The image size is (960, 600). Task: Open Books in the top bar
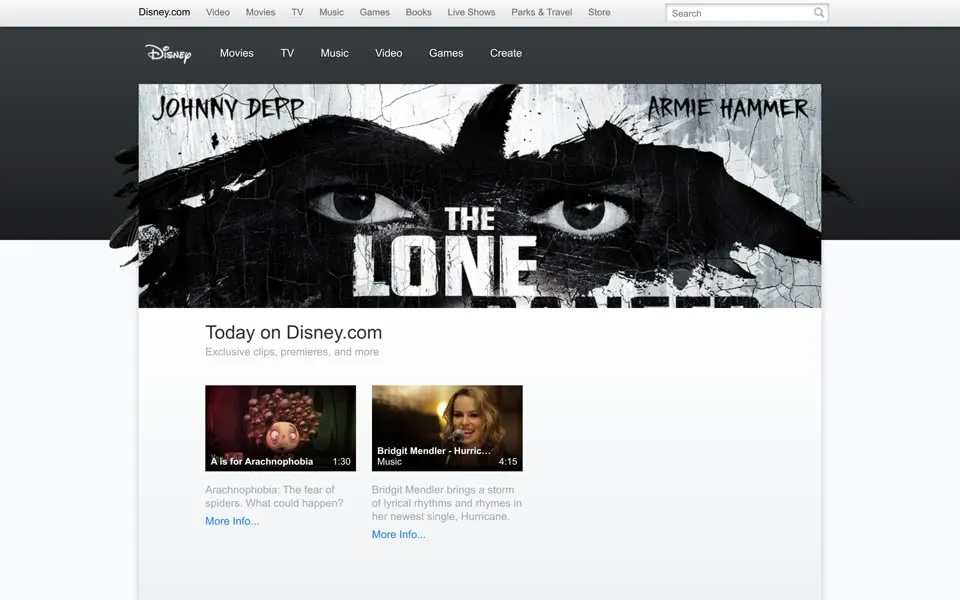pyautogui.click(x=418, y=12)
